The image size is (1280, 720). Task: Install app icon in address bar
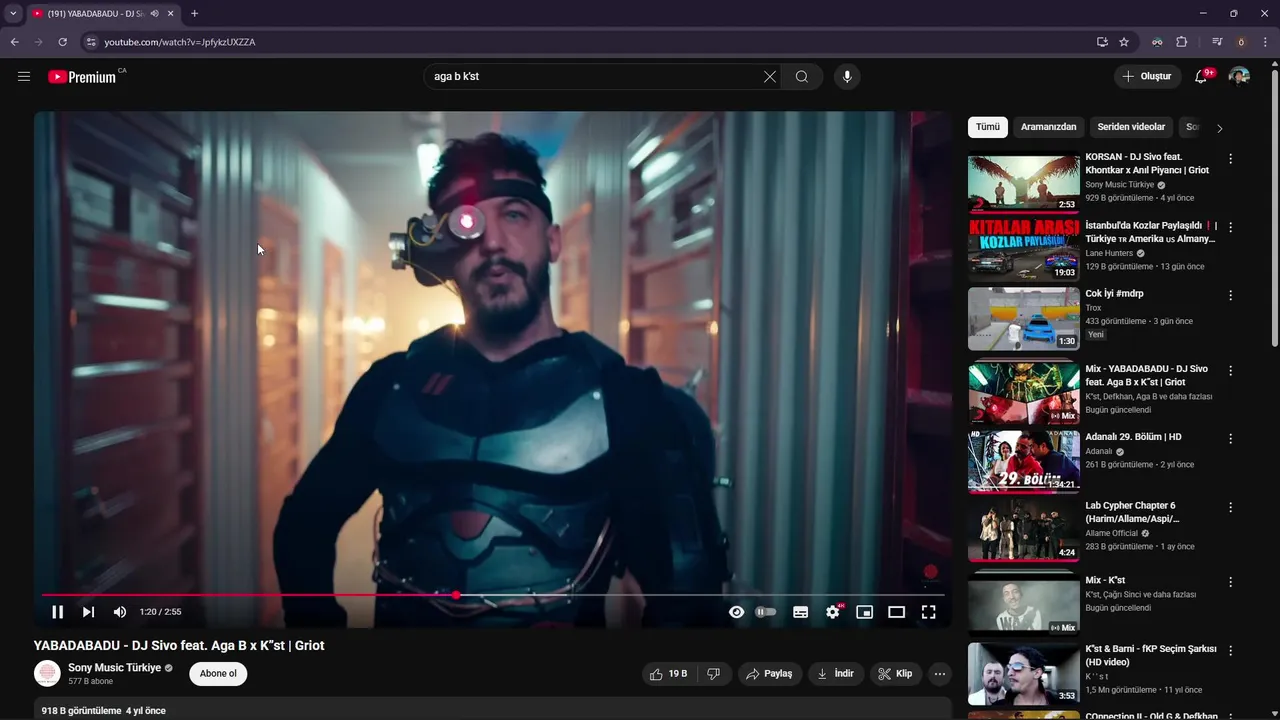pyautogui.click(x=1102, y=42)
